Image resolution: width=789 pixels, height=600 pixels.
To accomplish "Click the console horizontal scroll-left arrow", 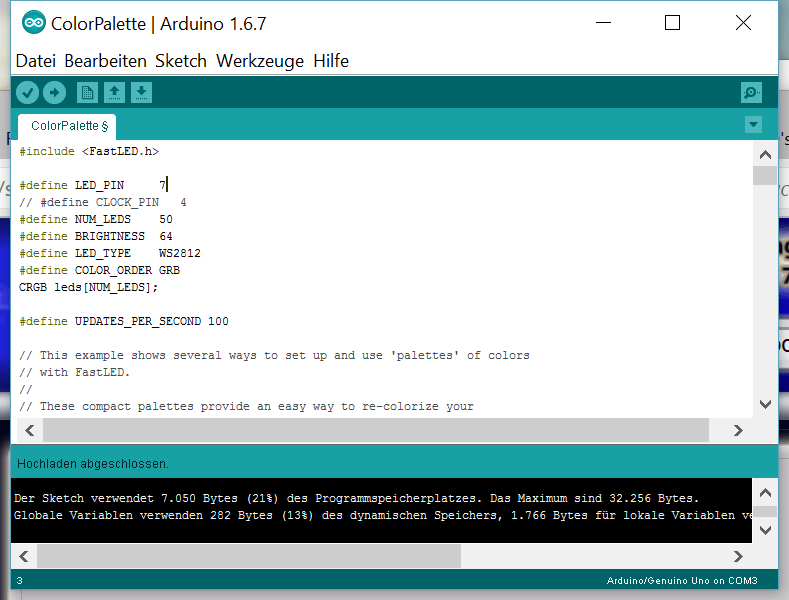I will 24,556.
